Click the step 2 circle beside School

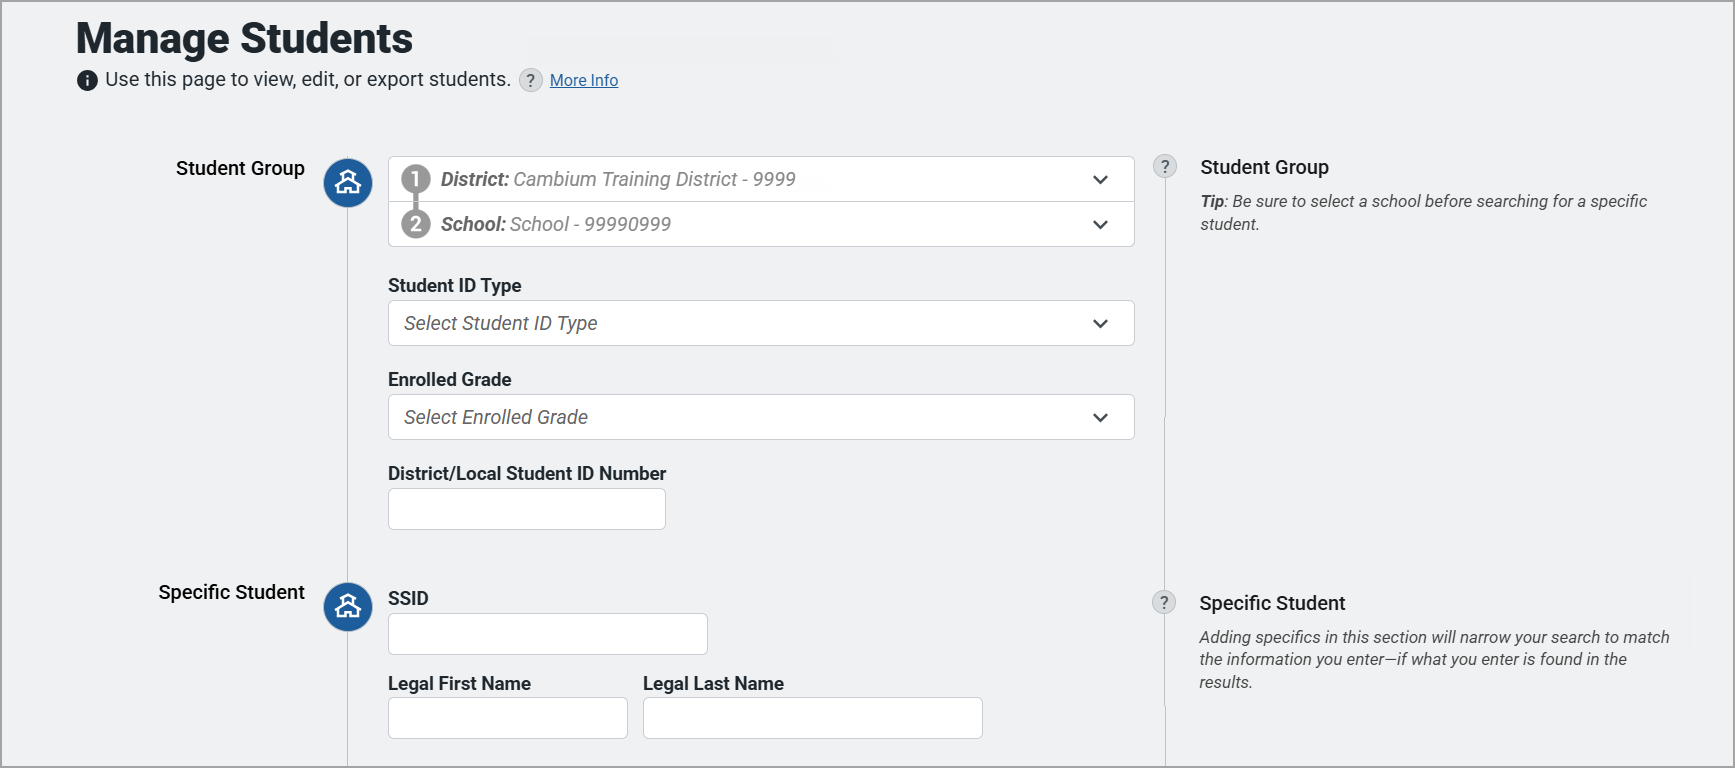[x=416, y=224]
